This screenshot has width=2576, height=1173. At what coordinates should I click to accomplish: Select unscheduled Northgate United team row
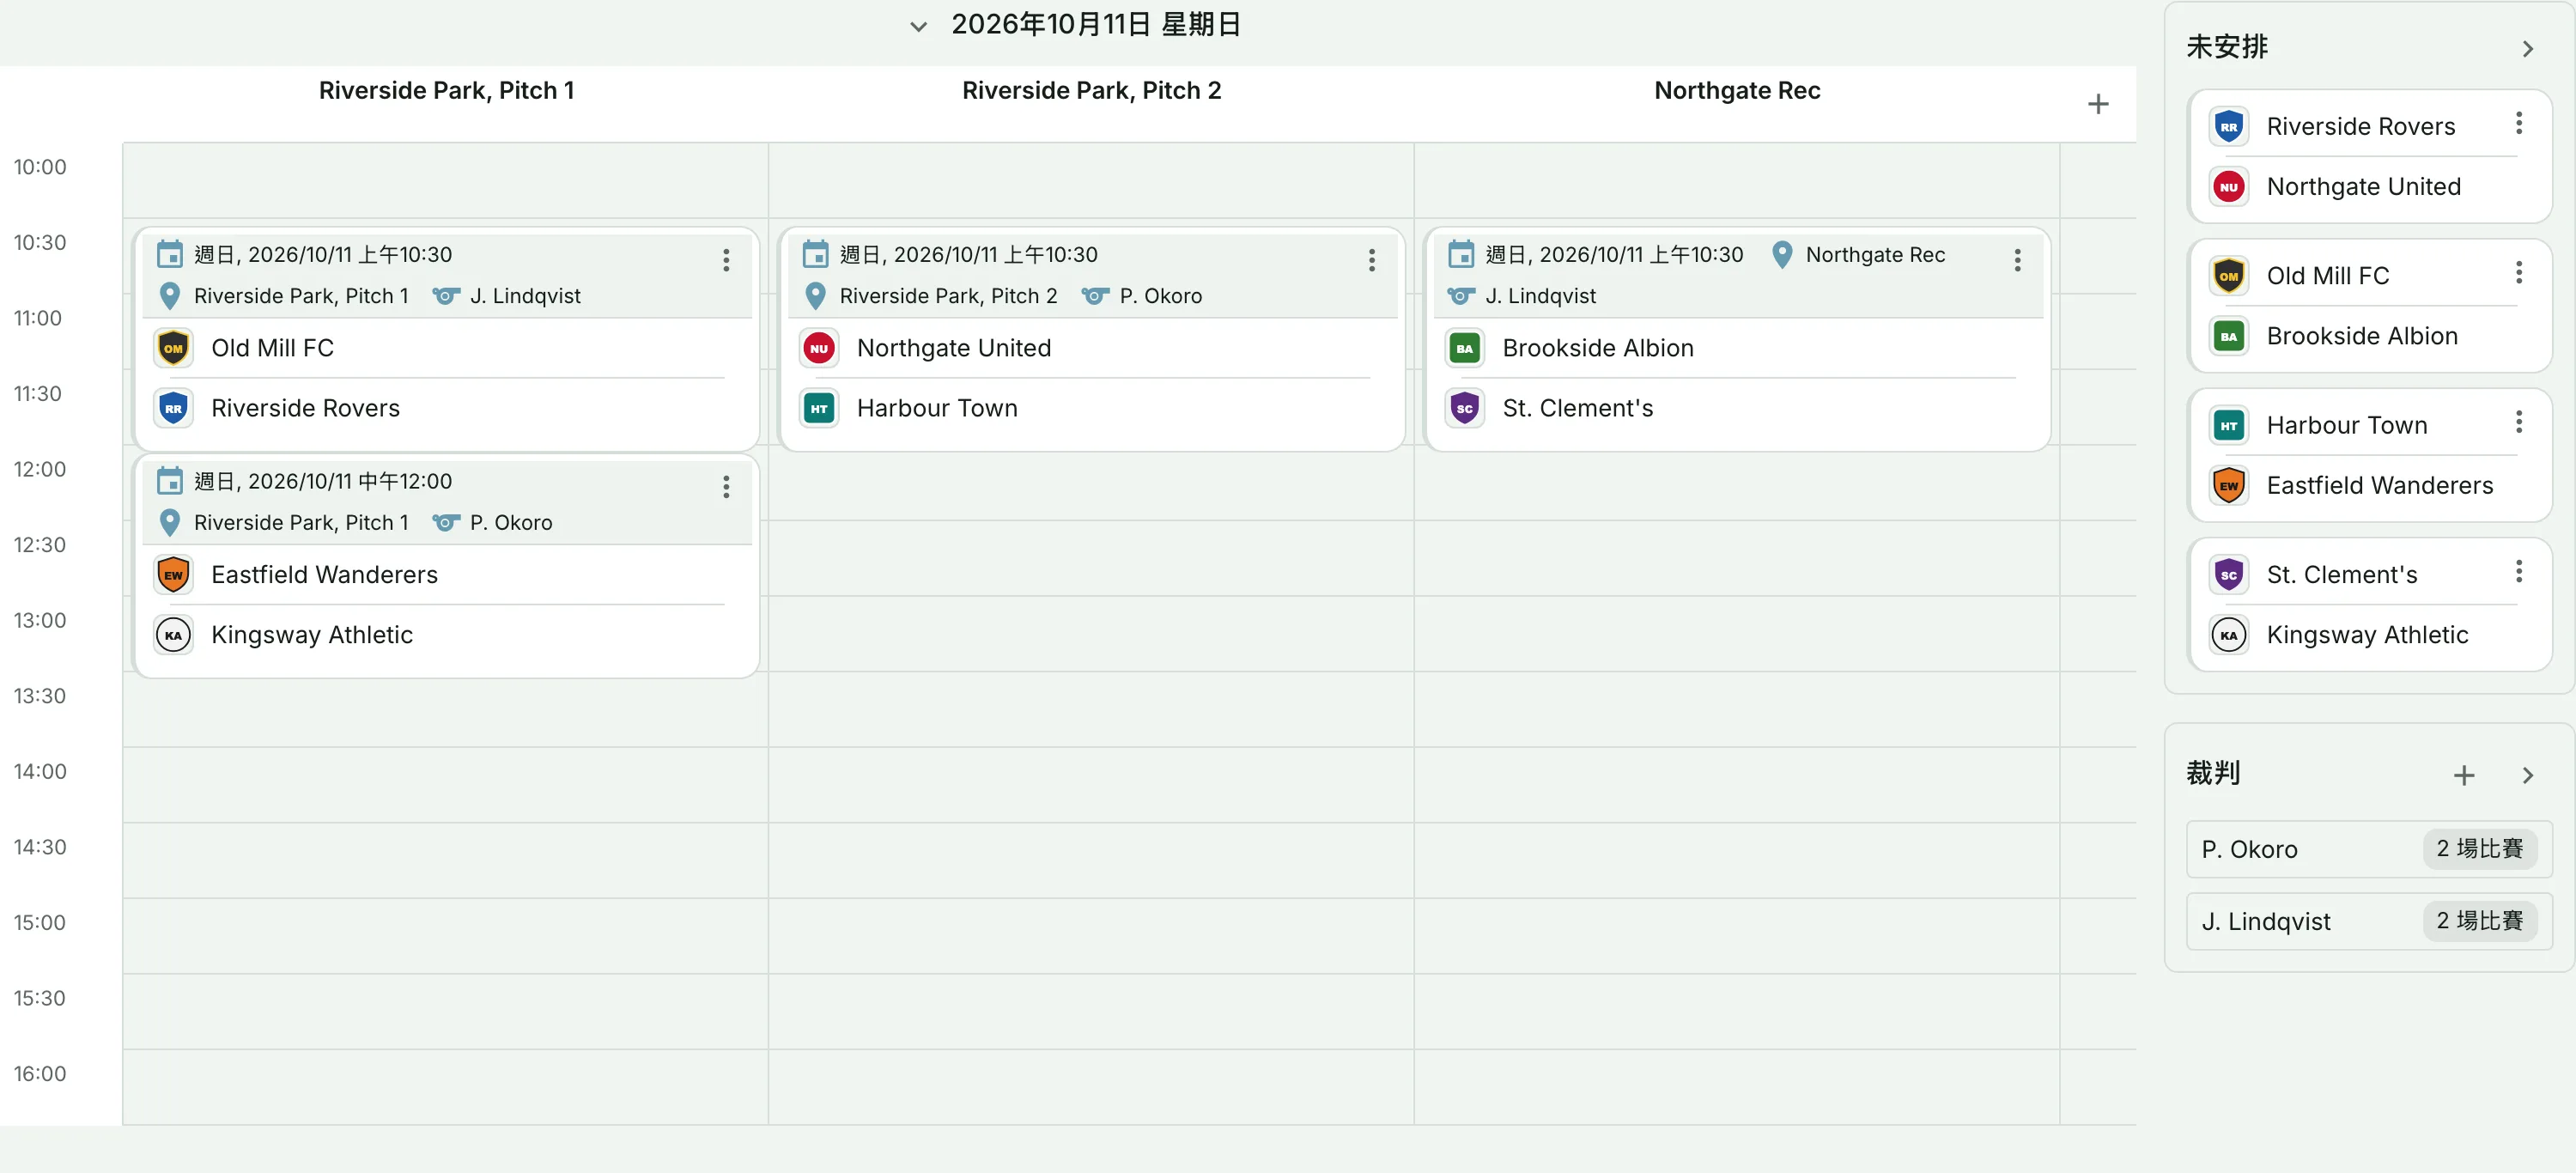[2362, 187]
